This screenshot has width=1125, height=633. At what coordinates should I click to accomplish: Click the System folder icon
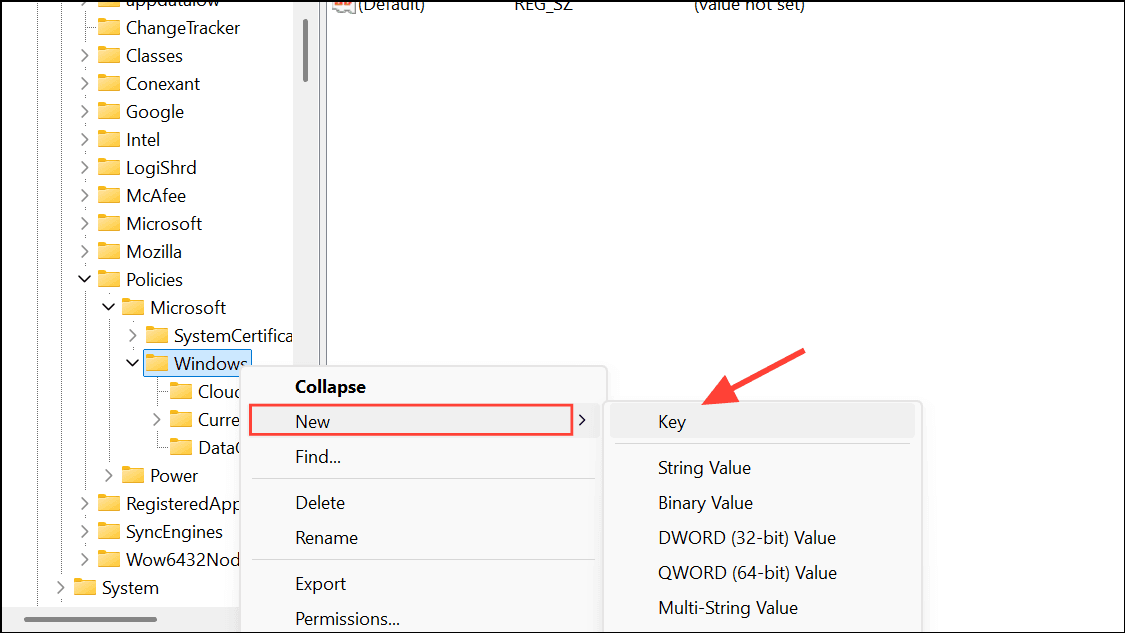85,588
